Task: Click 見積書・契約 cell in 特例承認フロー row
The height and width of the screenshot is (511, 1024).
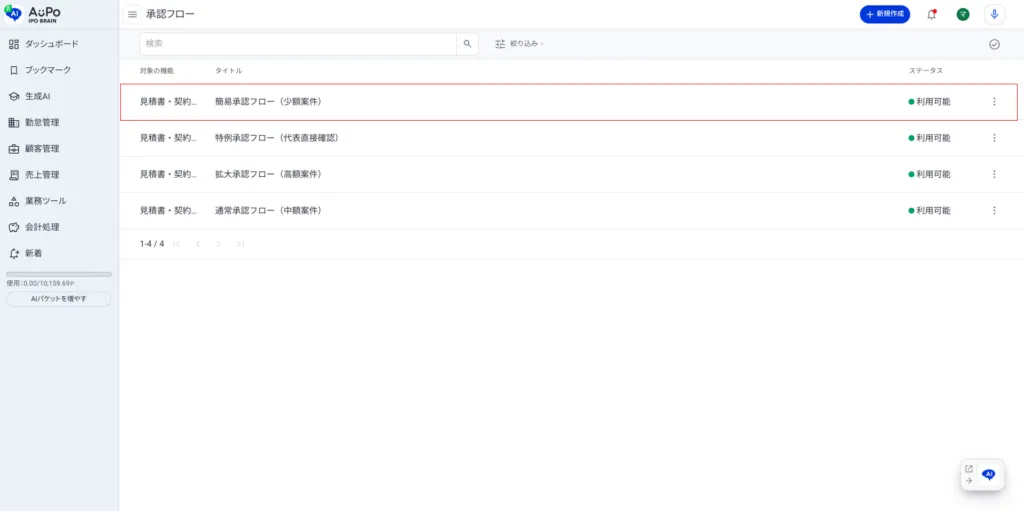Action: click(168, 138)
